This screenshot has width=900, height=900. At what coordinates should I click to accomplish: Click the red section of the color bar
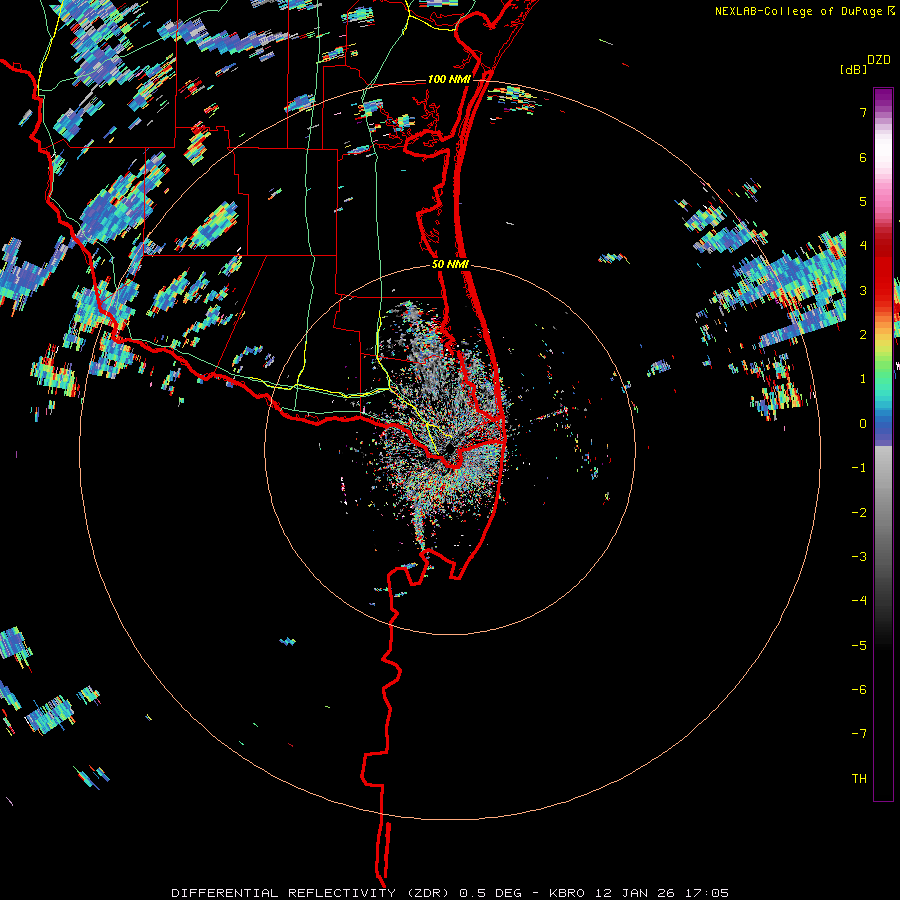tap(883, 270)
